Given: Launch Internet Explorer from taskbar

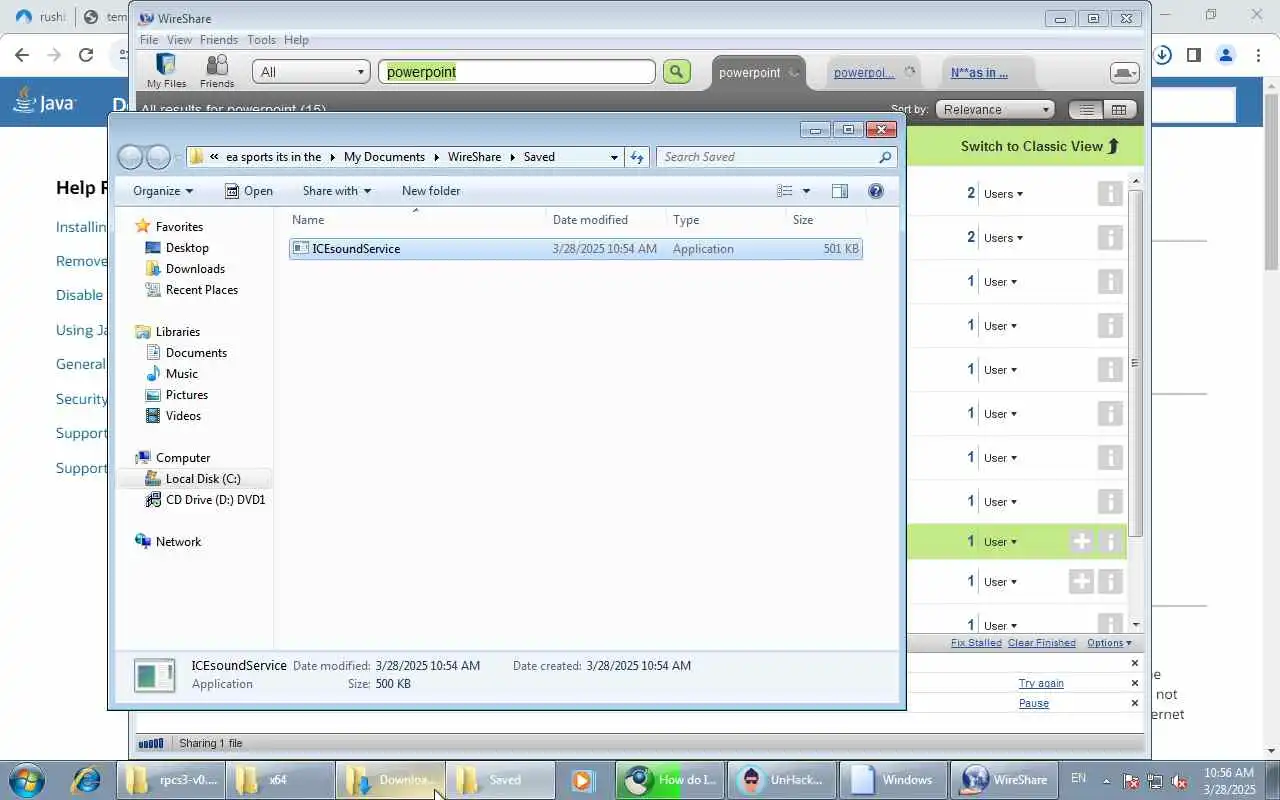Looking at the screenshot, I should 85,780.
